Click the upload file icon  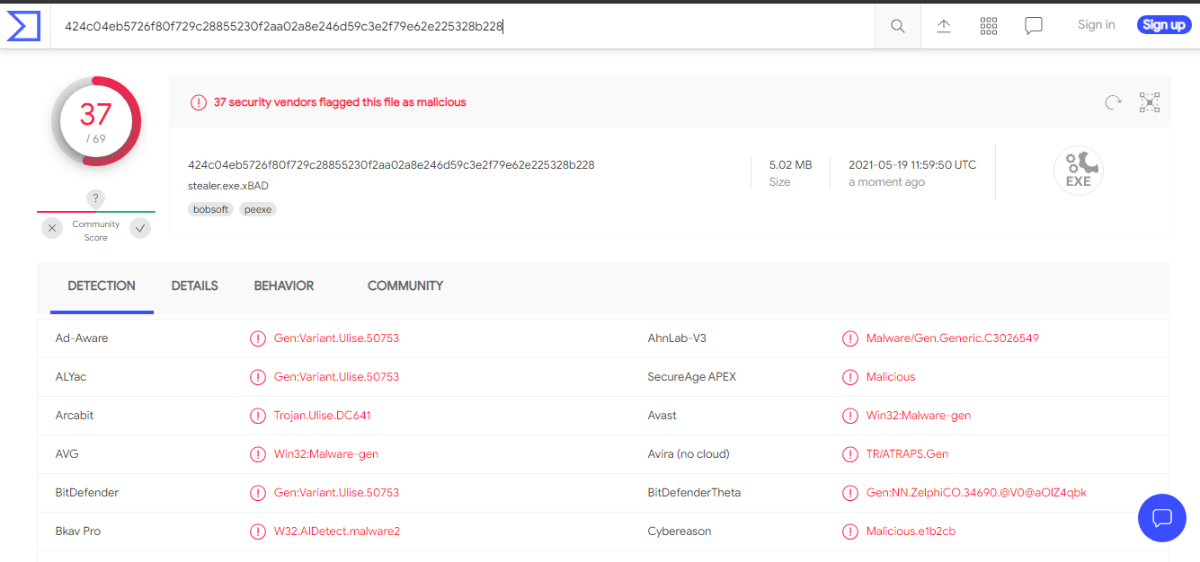(943, 26)
